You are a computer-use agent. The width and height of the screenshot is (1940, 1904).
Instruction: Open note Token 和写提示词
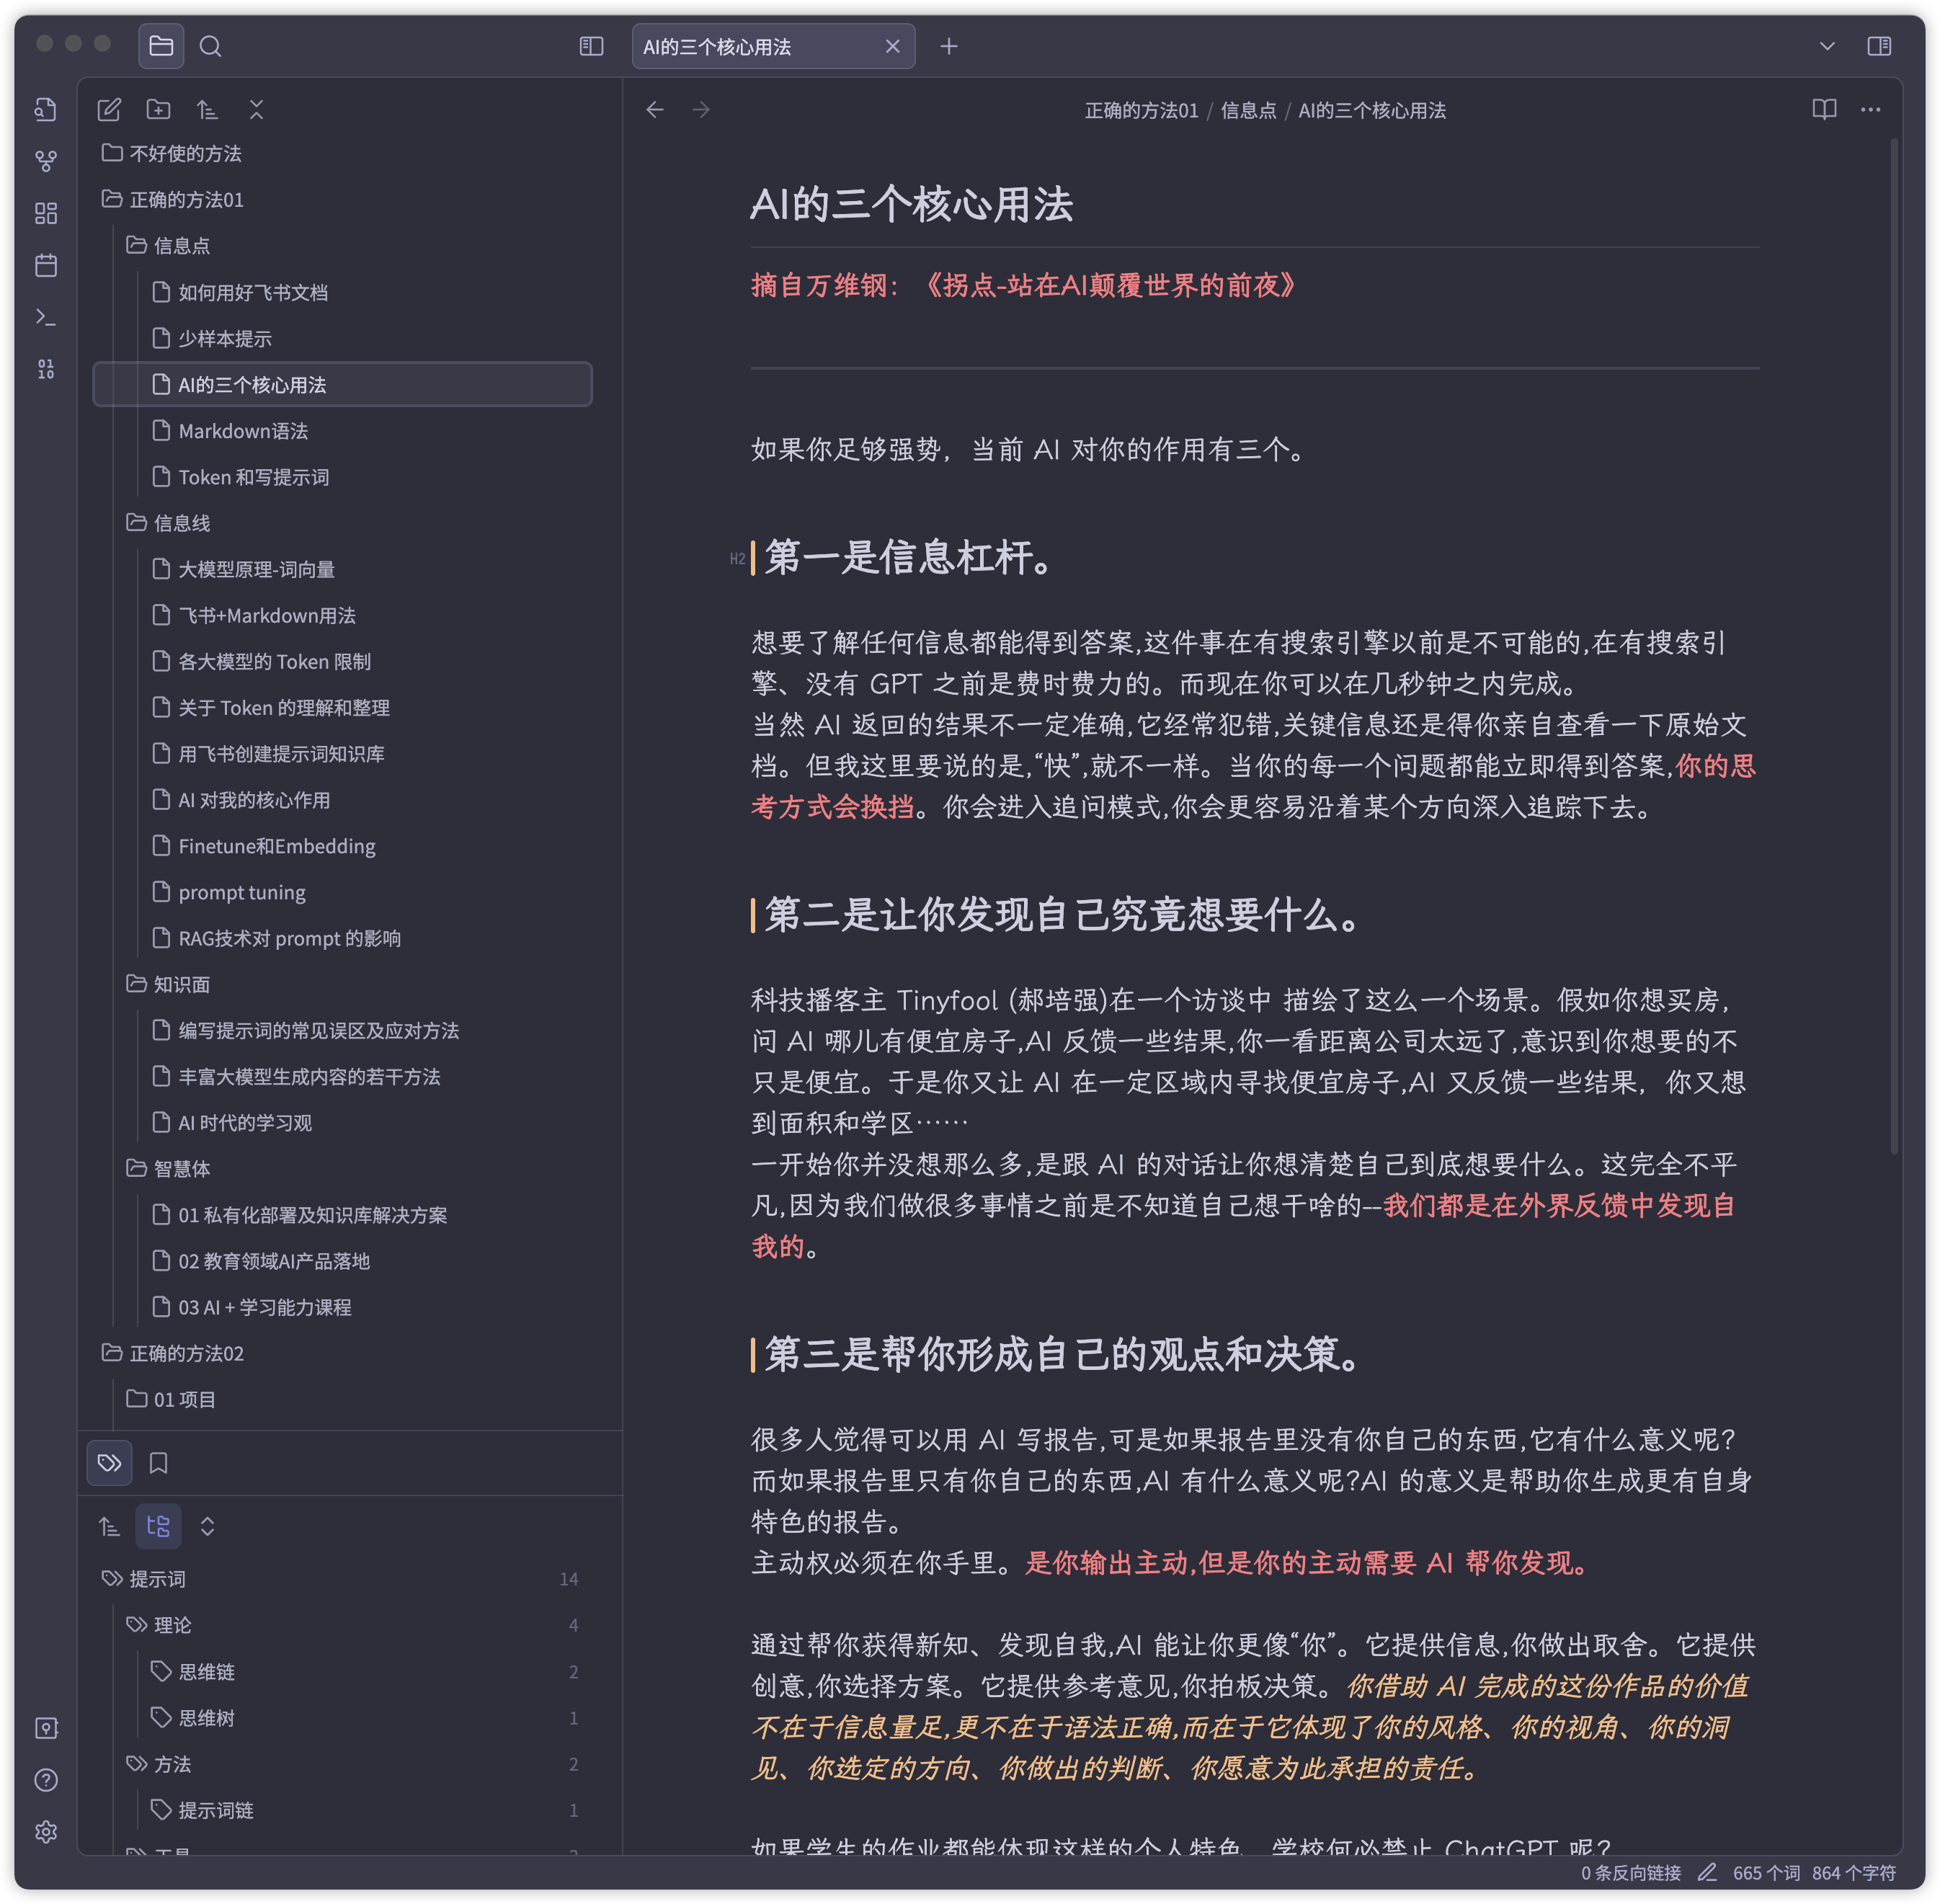click(x=342, y=477)
